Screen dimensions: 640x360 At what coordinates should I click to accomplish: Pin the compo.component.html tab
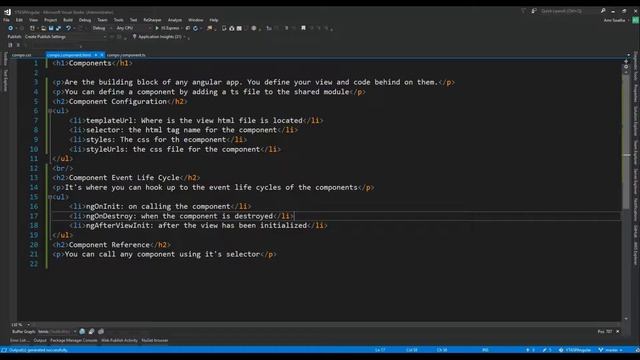coord(96,55)
